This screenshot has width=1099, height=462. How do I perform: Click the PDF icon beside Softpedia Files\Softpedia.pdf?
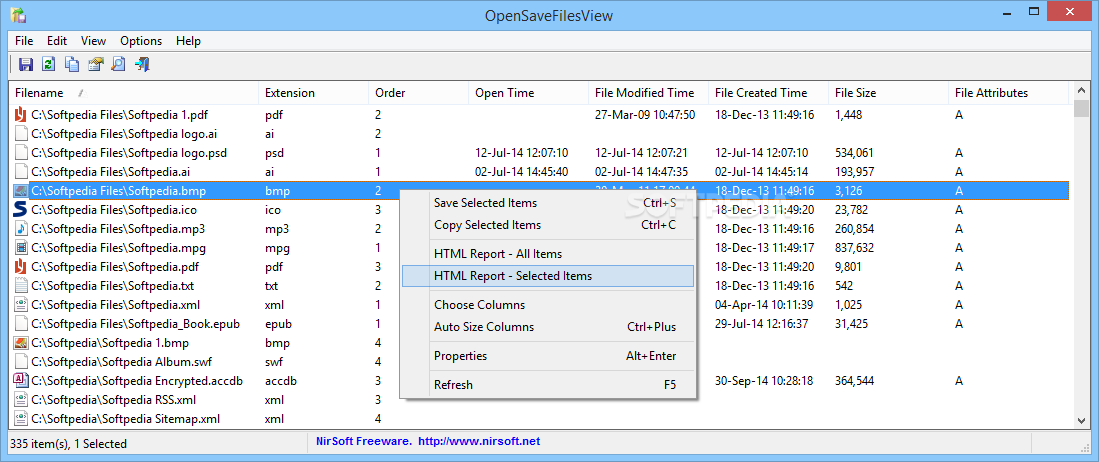click(21, 266)
